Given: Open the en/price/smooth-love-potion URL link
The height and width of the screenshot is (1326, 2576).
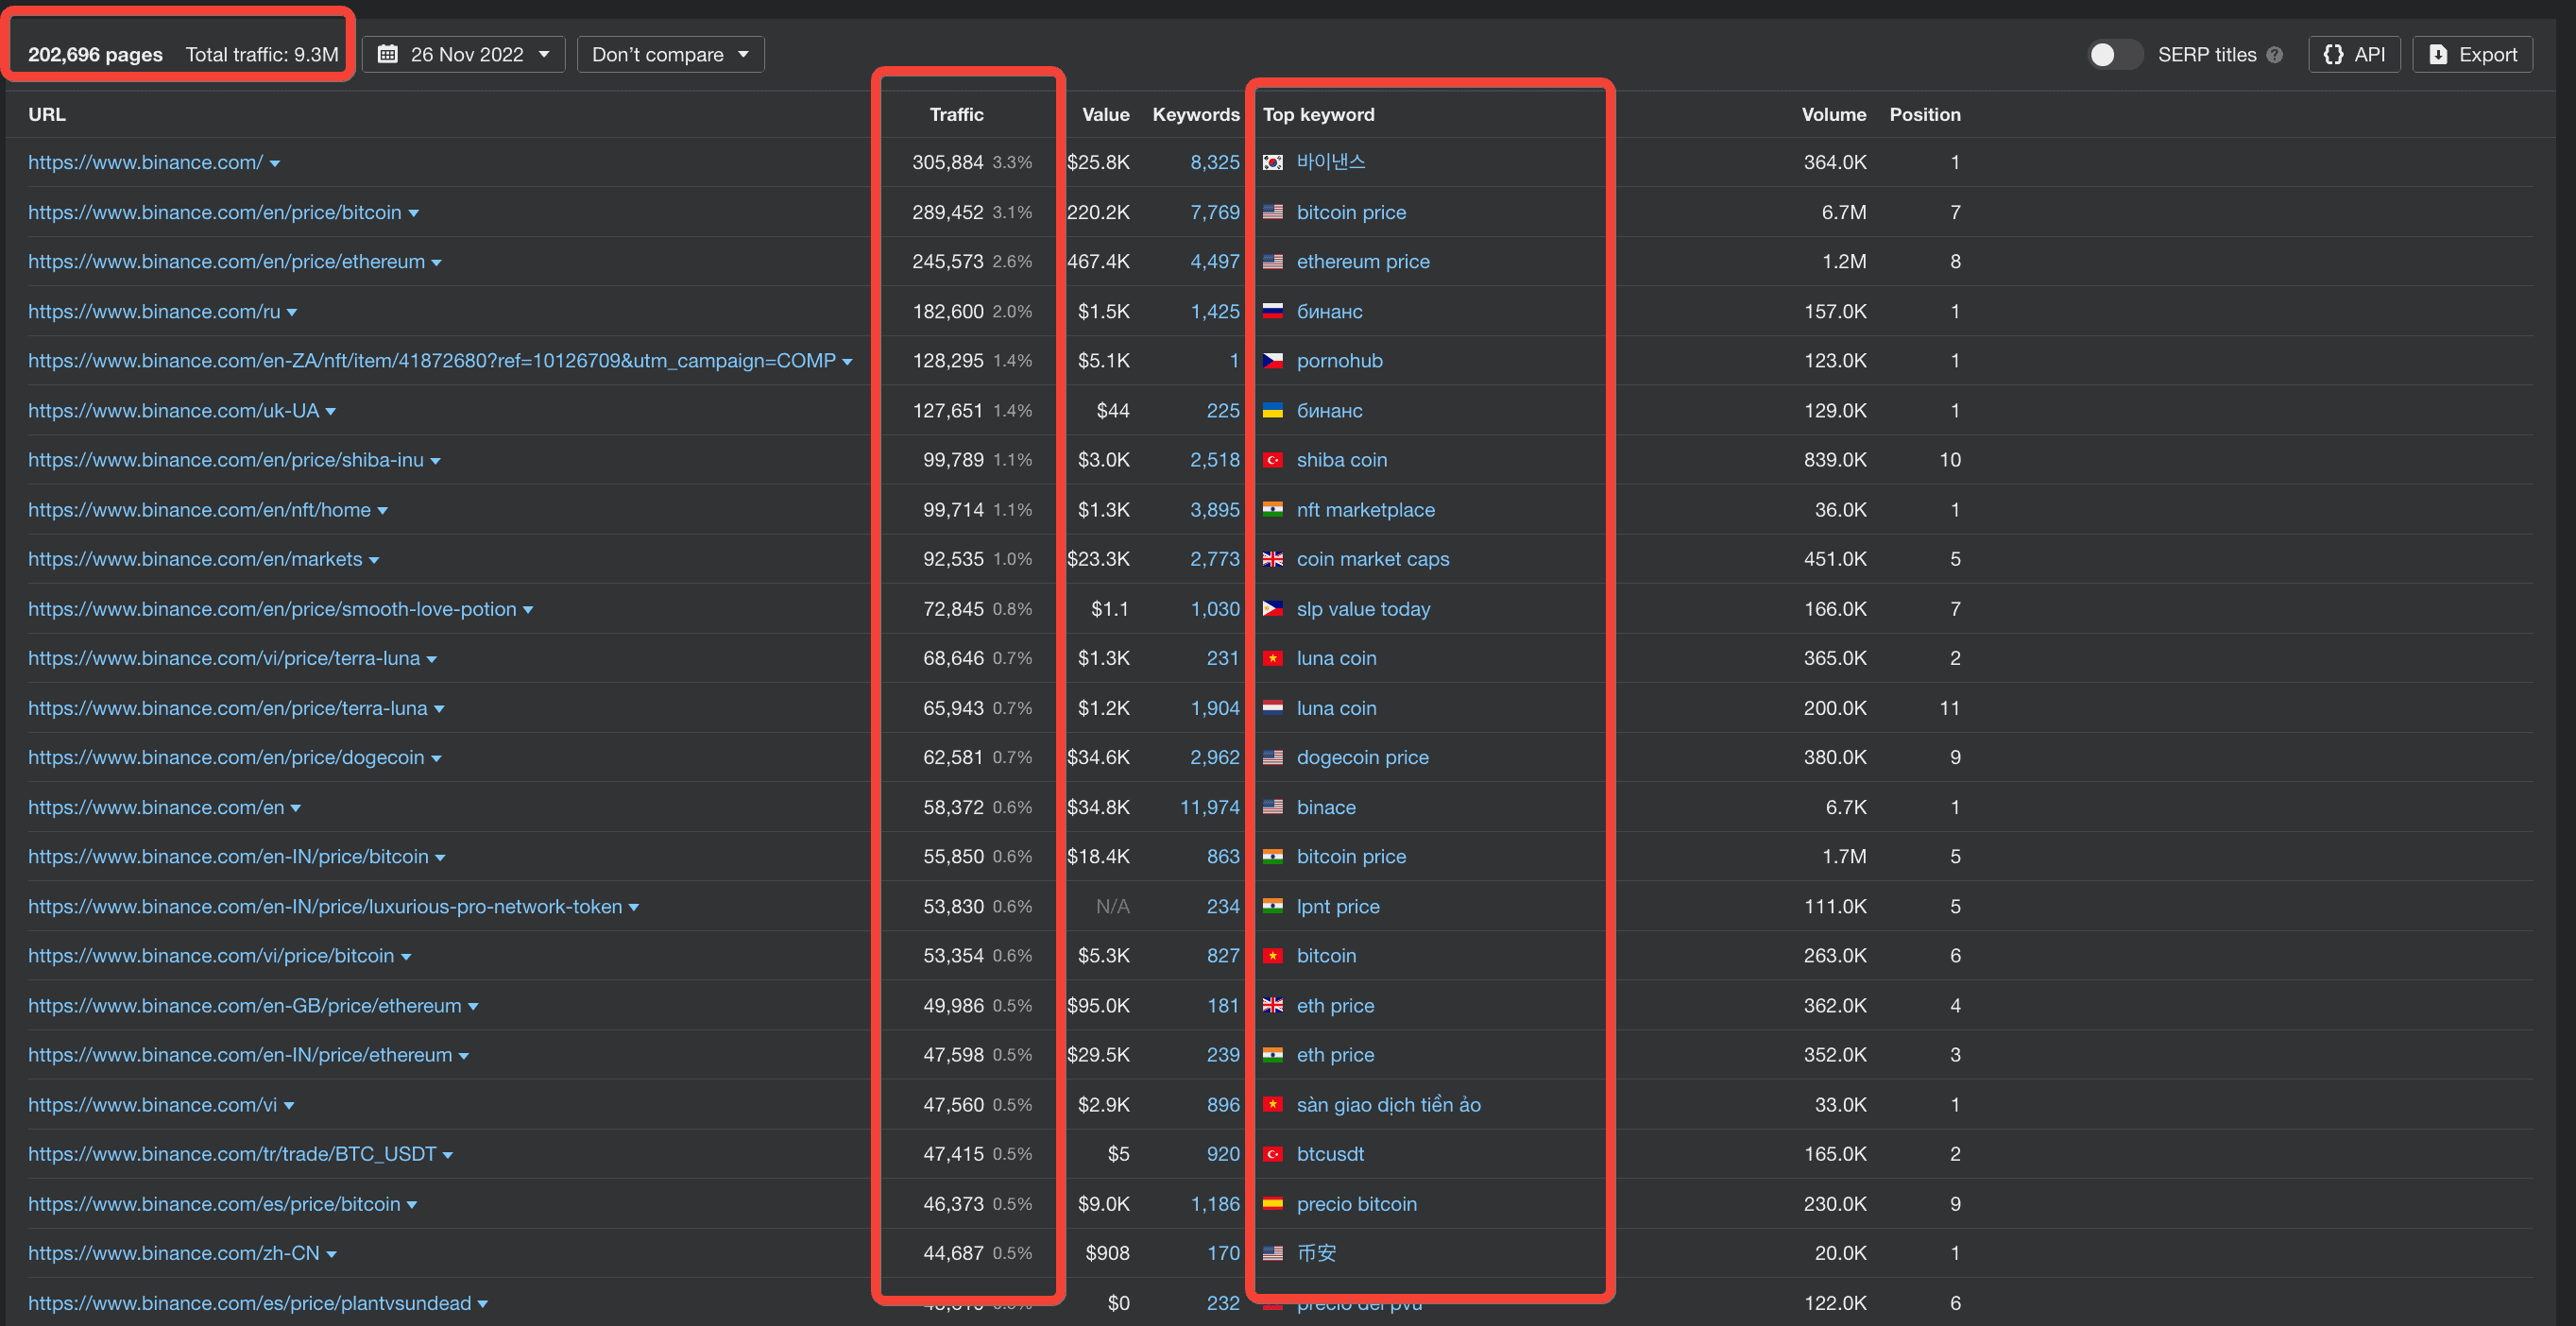Looking at the screenshot, I should click(272, 609).
